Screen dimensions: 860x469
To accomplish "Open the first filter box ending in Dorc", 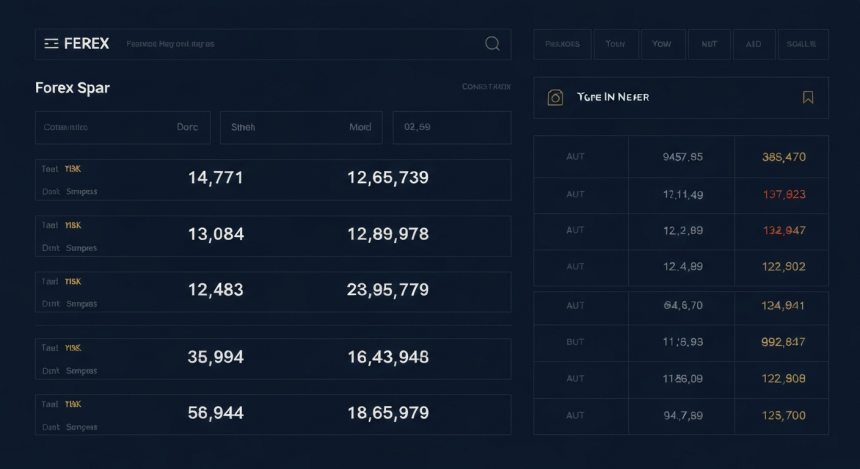I will (123, 128).
